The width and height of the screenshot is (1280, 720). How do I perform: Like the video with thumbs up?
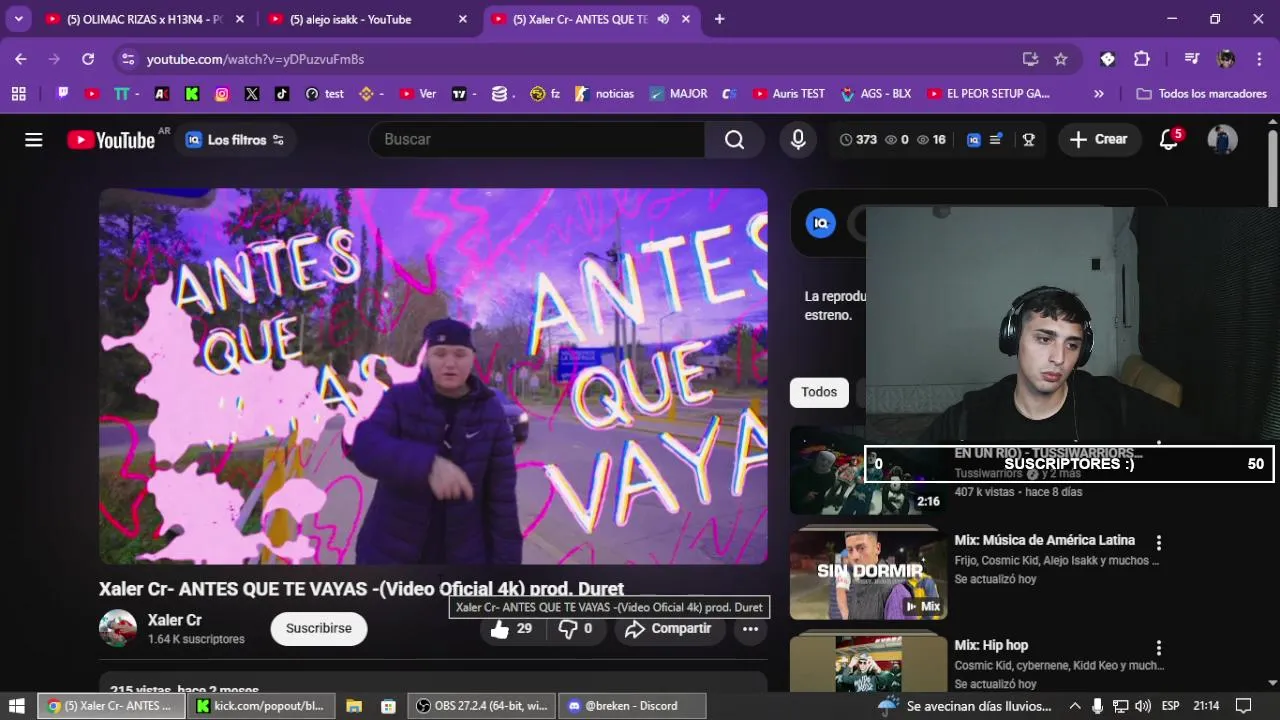511,629
